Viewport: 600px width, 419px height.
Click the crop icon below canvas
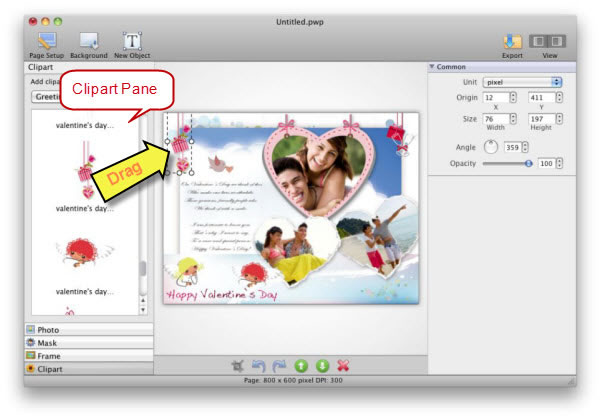(238, 366)
